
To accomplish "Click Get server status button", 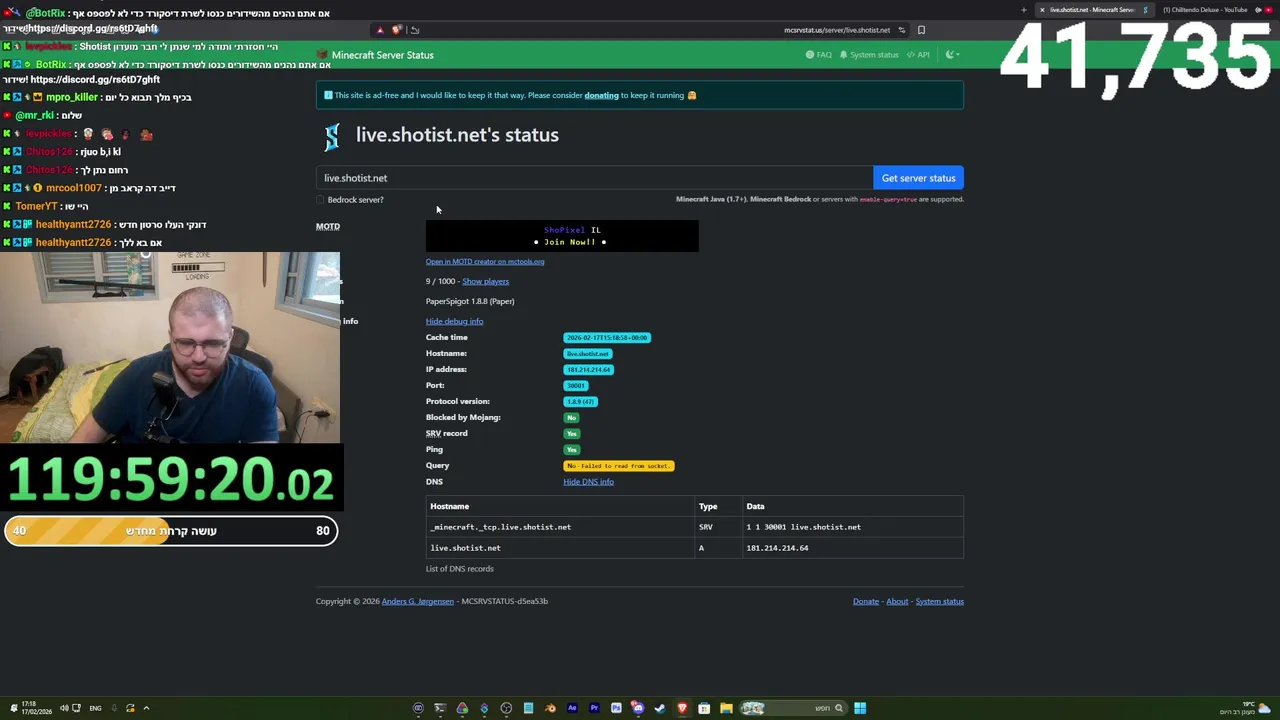I will click(918, 178).
